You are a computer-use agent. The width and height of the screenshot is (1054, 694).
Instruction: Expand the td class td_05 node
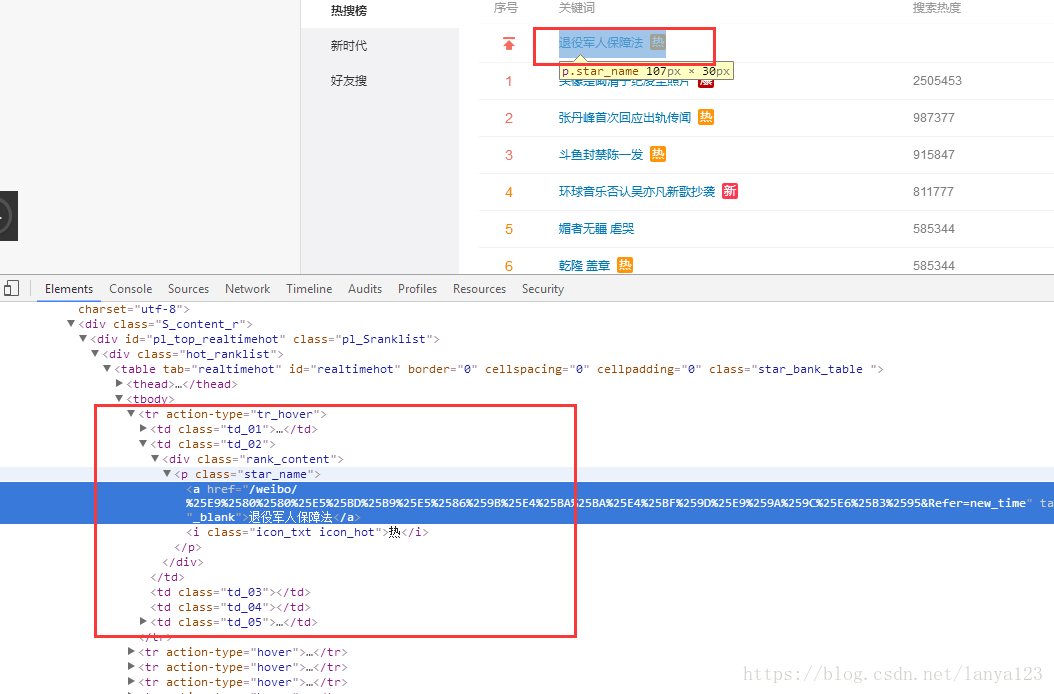(x=143, y=621)
